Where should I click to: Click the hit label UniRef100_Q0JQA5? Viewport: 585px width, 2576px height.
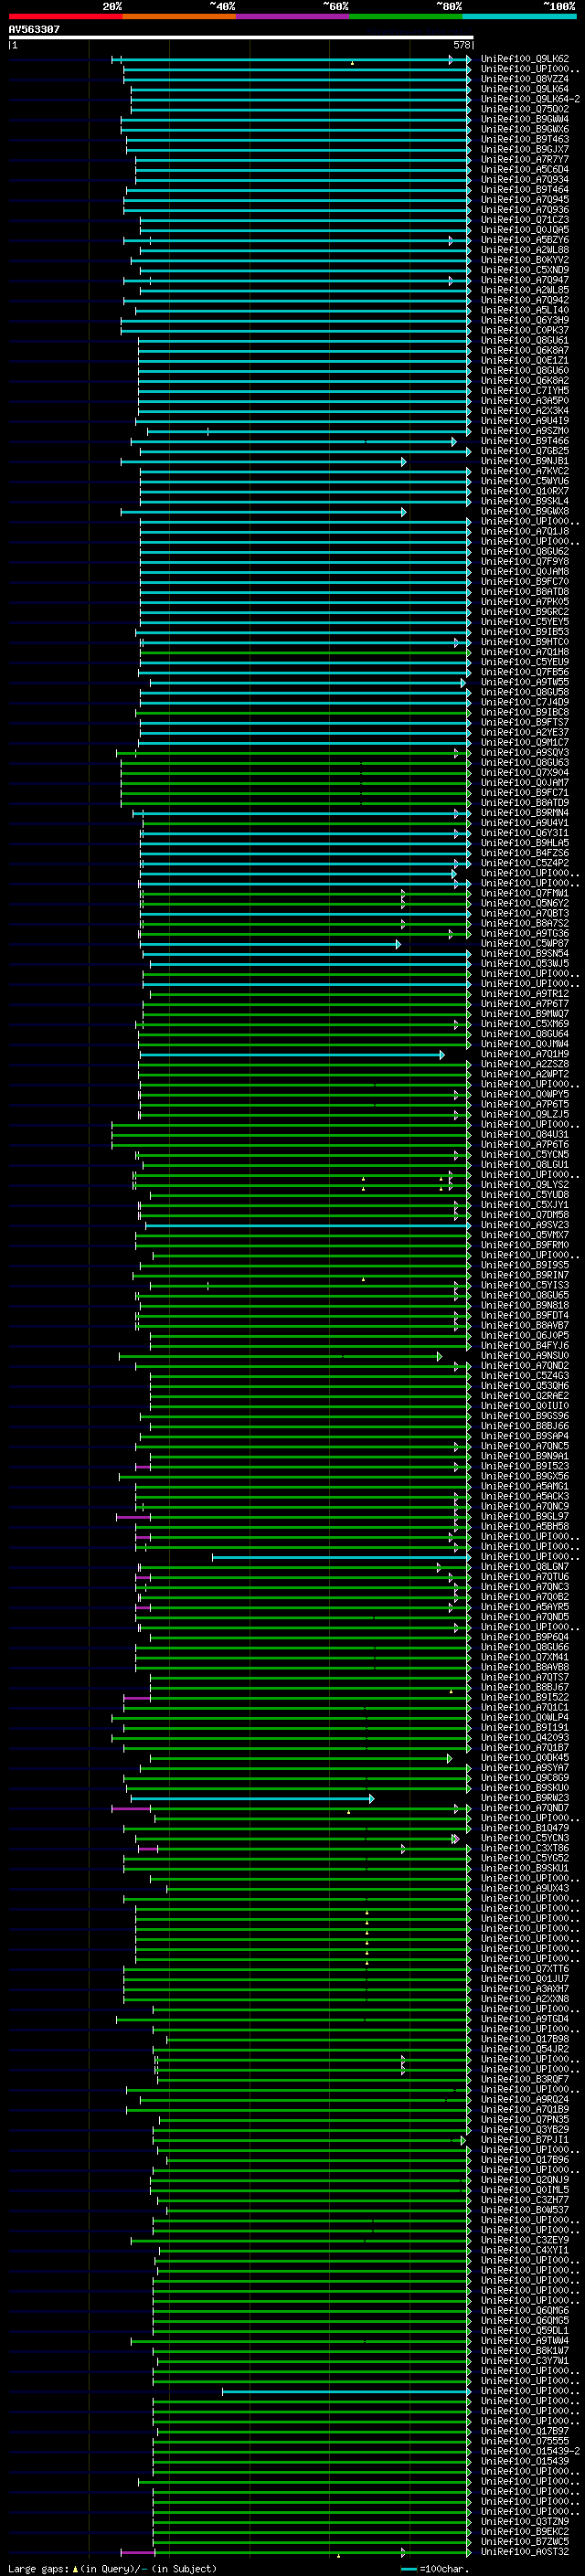click(525, 230)
